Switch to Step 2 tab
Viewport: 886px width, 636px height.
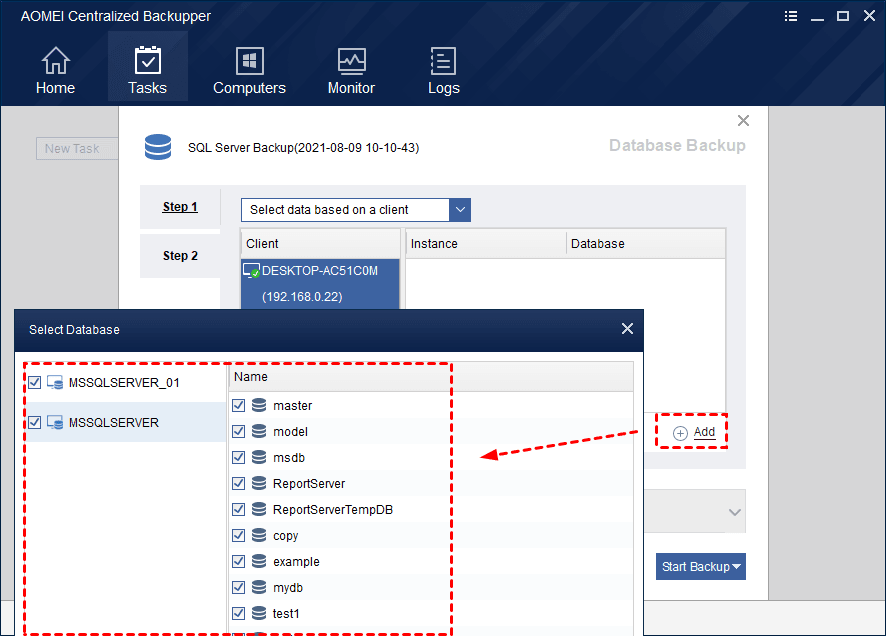click(180, 256)
